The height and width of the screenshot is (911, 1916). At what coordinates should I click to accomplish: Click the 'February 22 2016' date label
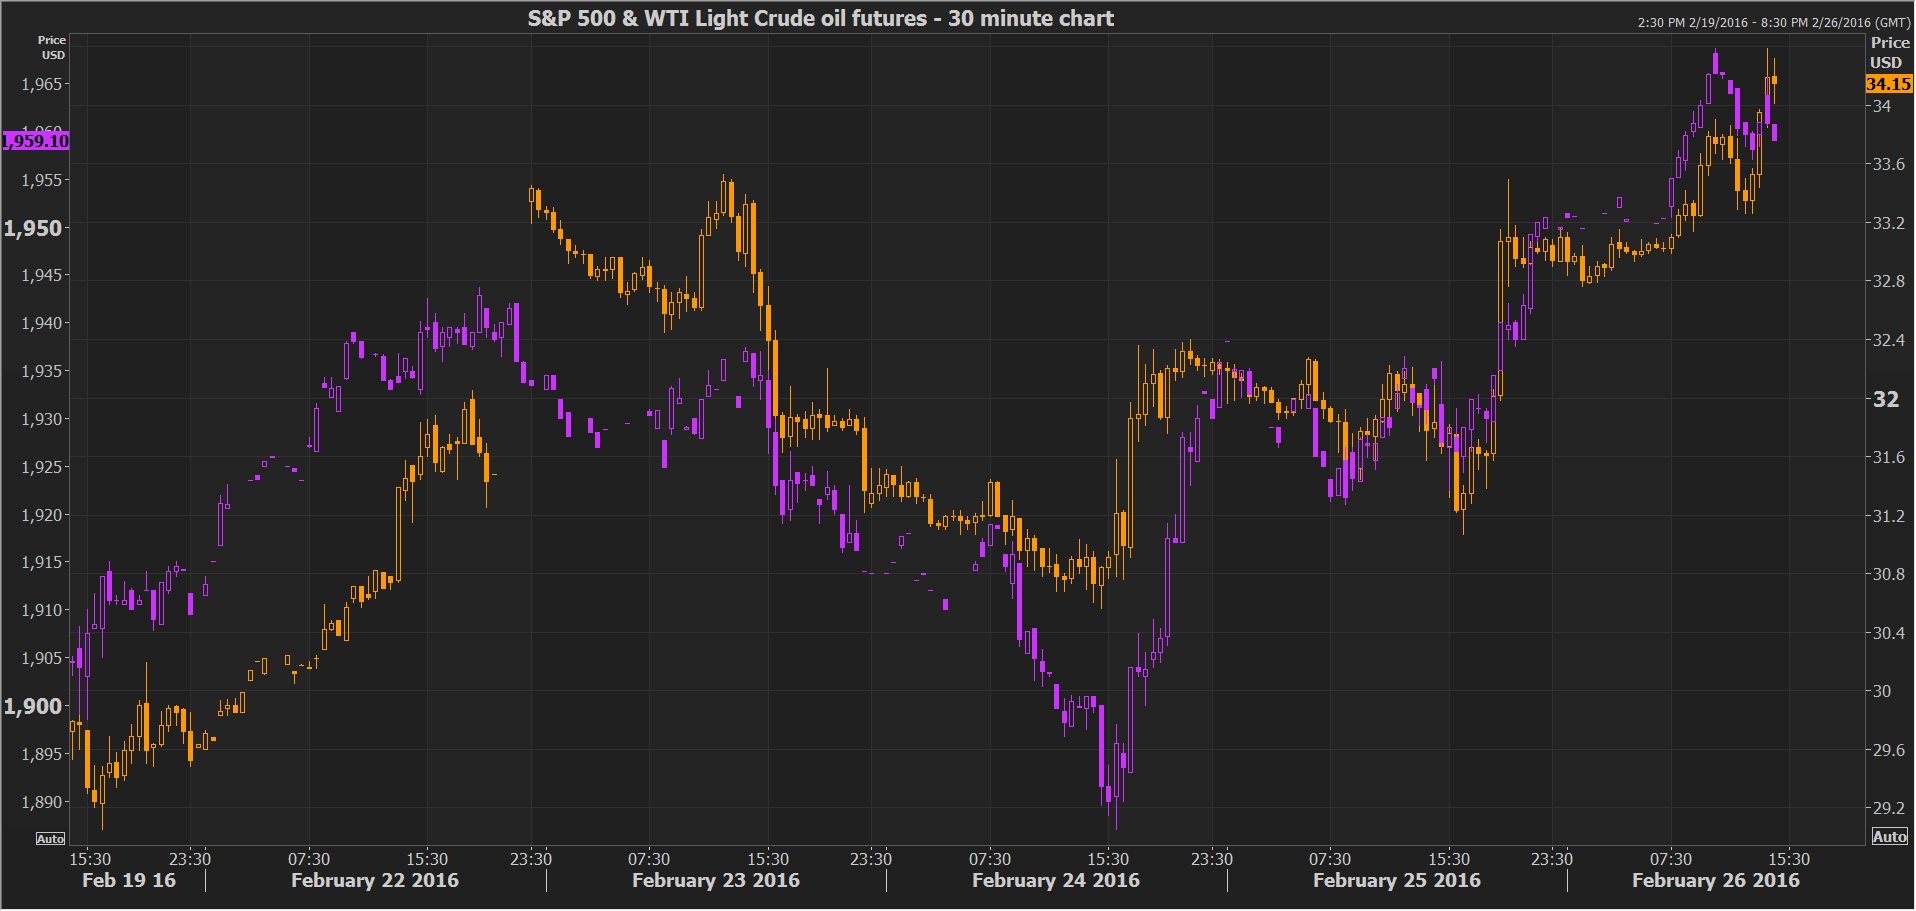coord(375,880)
